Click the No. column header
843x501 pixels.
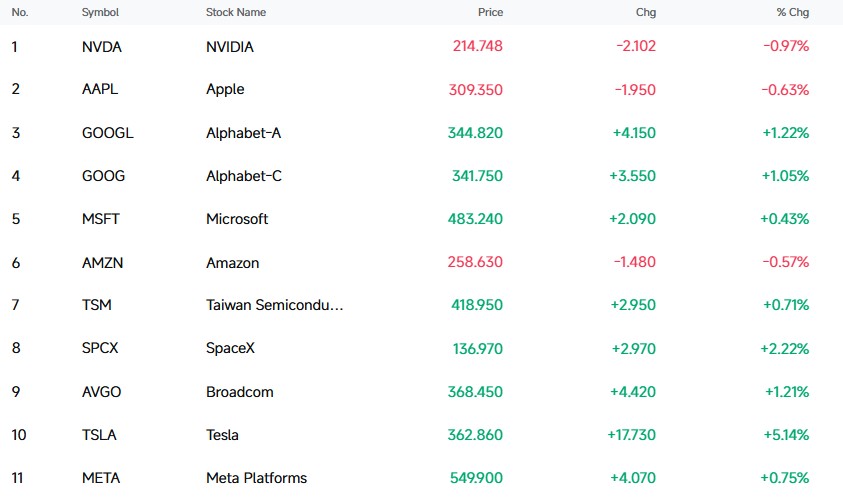[x=20, y=12]
